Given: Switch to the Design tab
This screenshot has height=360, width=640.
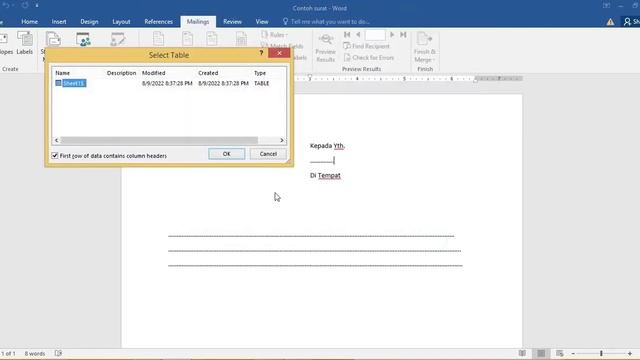Looking at the screenshot, I should [x=89, y=22].
